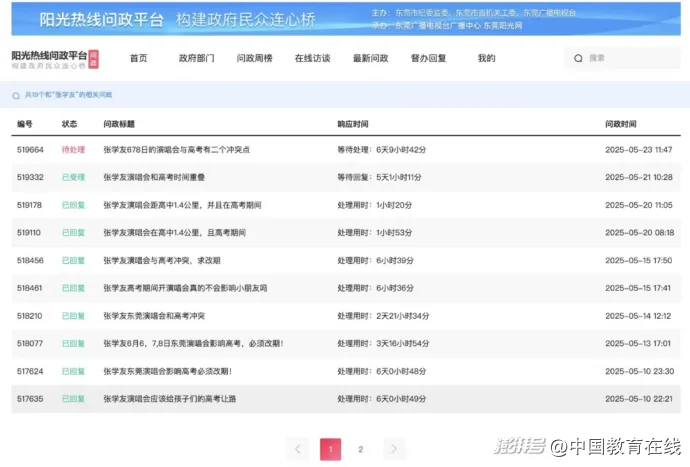Open 我的 account menu
The height and width of the screenshot is (467, 690).
[486, 59]
